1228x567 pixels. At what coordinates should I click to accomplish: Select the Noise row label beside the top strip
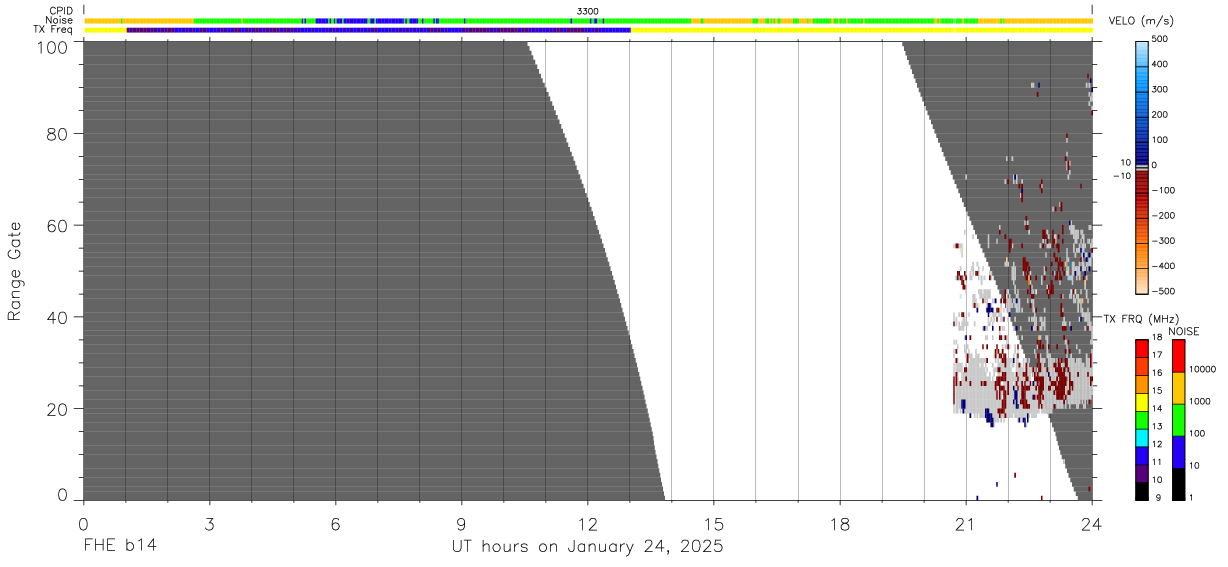point(59,20)
